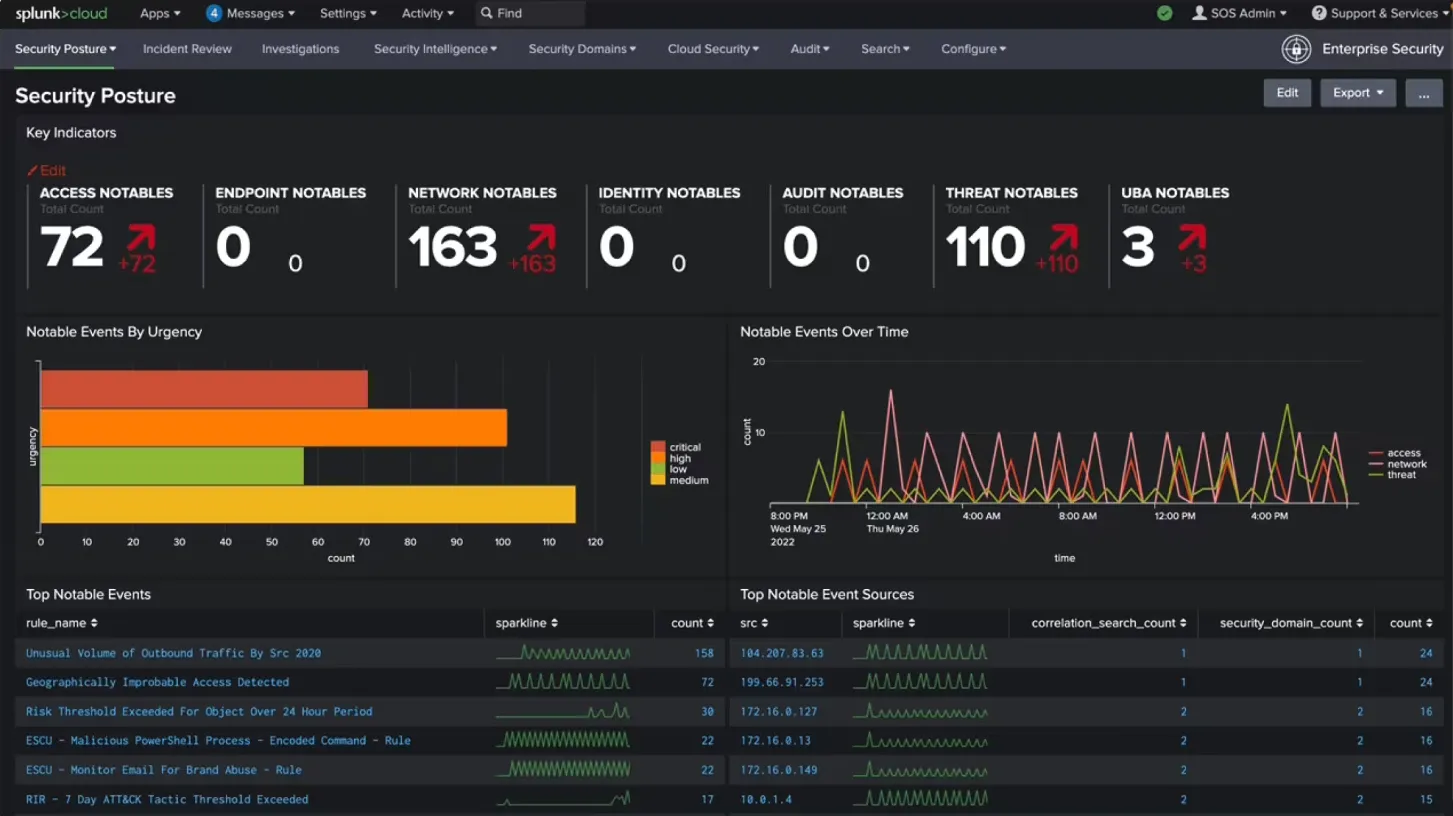Image resolution: width=1453 pixels, height=816 pixels.
Task: Click the SOS Admin user icon
Action: [x=1198, y=13]
